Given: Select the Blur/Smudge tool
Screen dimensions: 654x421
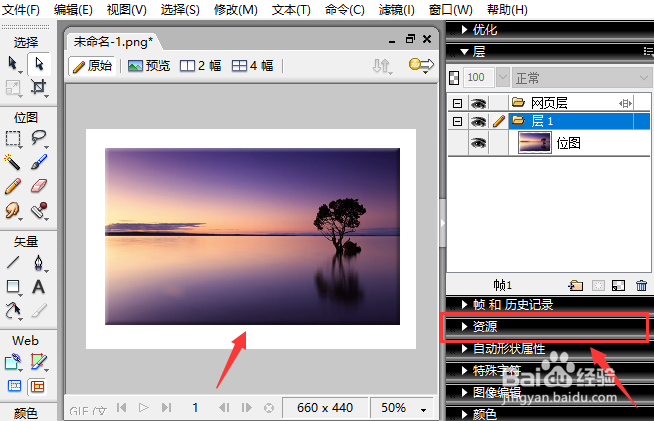Looking at the screenshot, I should 13,211.
